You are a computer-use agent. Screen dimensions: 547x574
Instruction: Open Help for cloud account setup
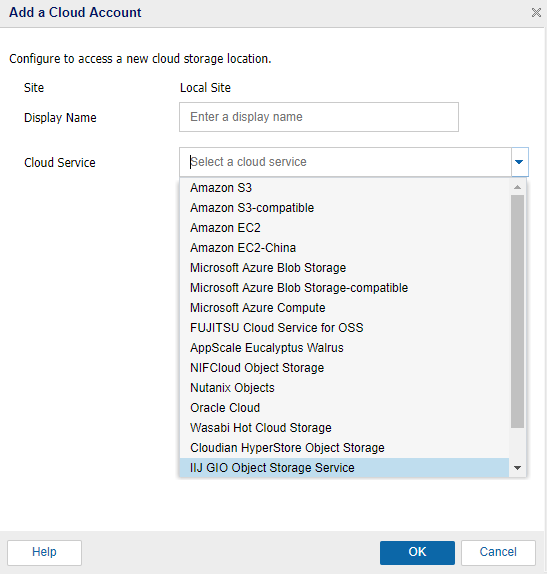coord(44,552)
